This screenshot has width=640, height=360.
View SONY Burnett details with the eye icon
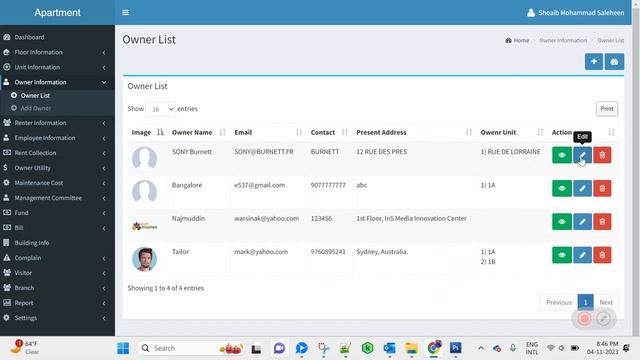(562, 155)
